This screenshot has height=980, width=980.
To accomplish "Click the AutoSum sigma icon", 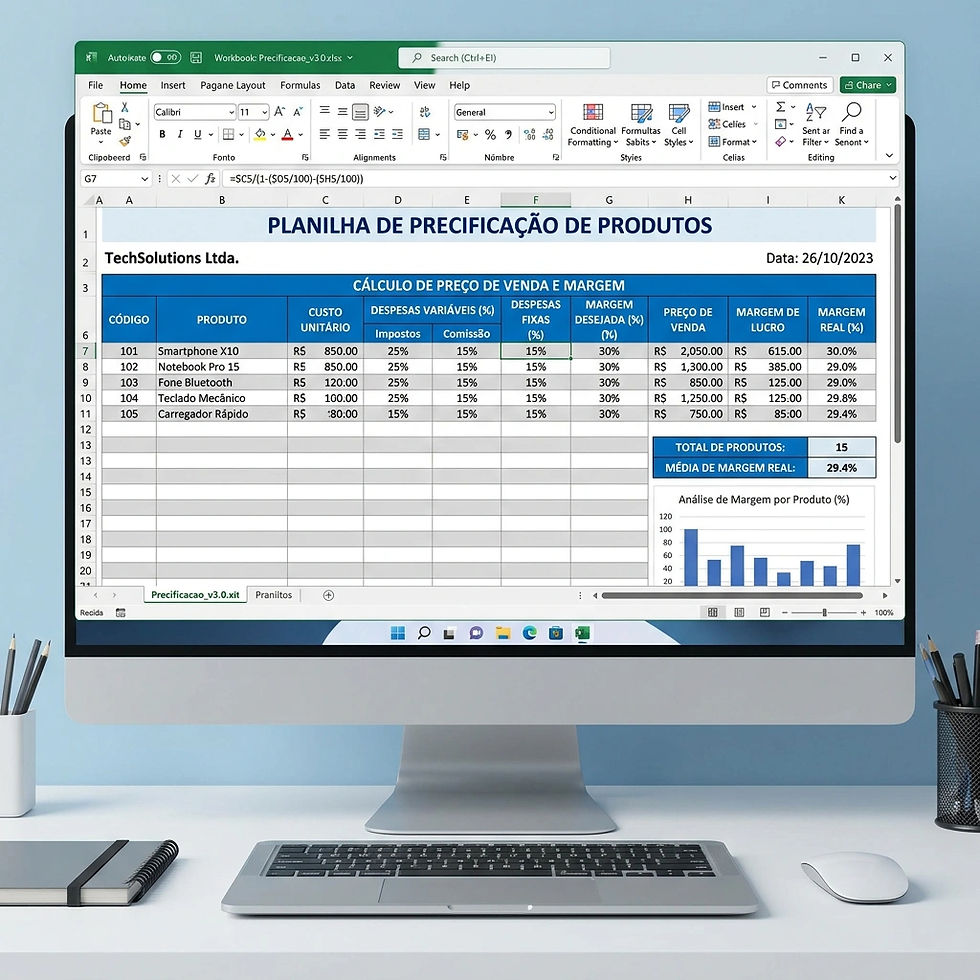I will click(x=781, y=107).
